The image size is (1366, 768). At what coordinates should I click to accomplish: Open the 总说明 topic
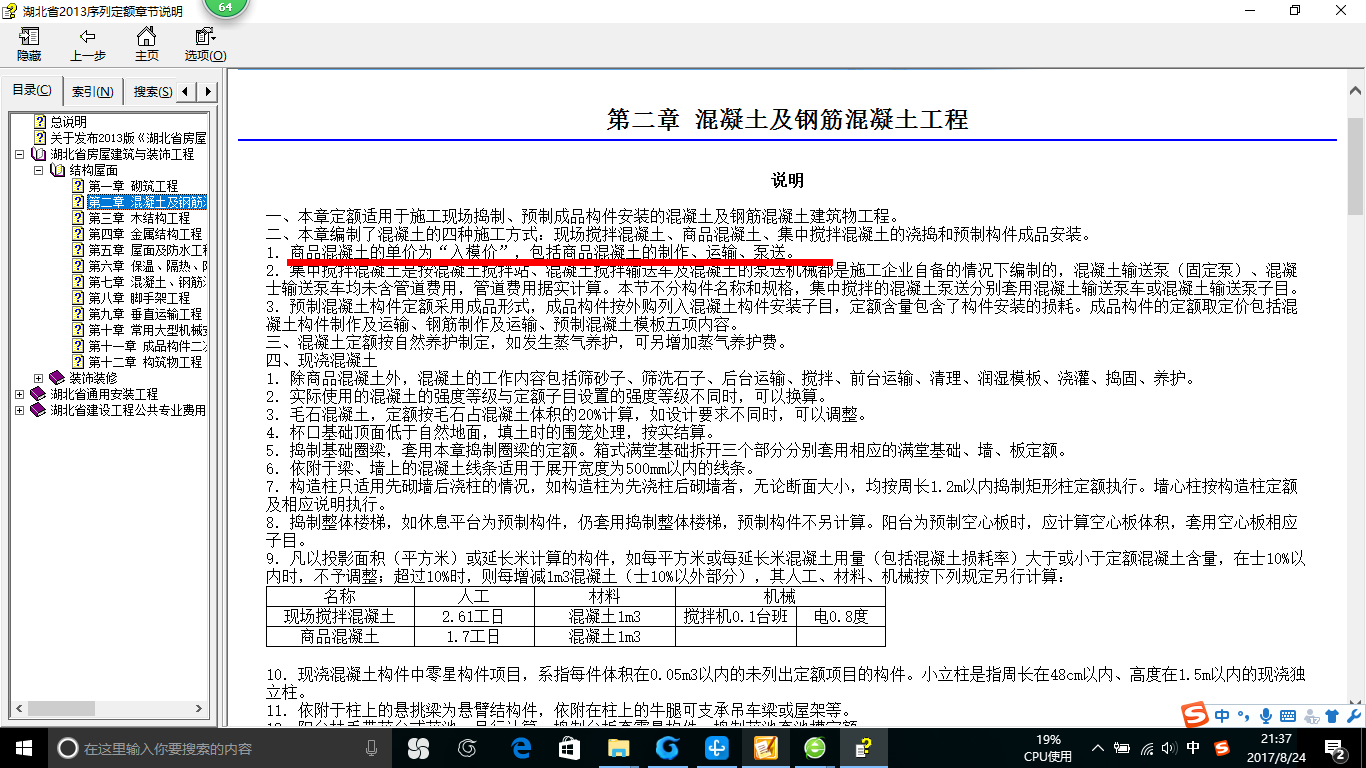tap(69, 122)
